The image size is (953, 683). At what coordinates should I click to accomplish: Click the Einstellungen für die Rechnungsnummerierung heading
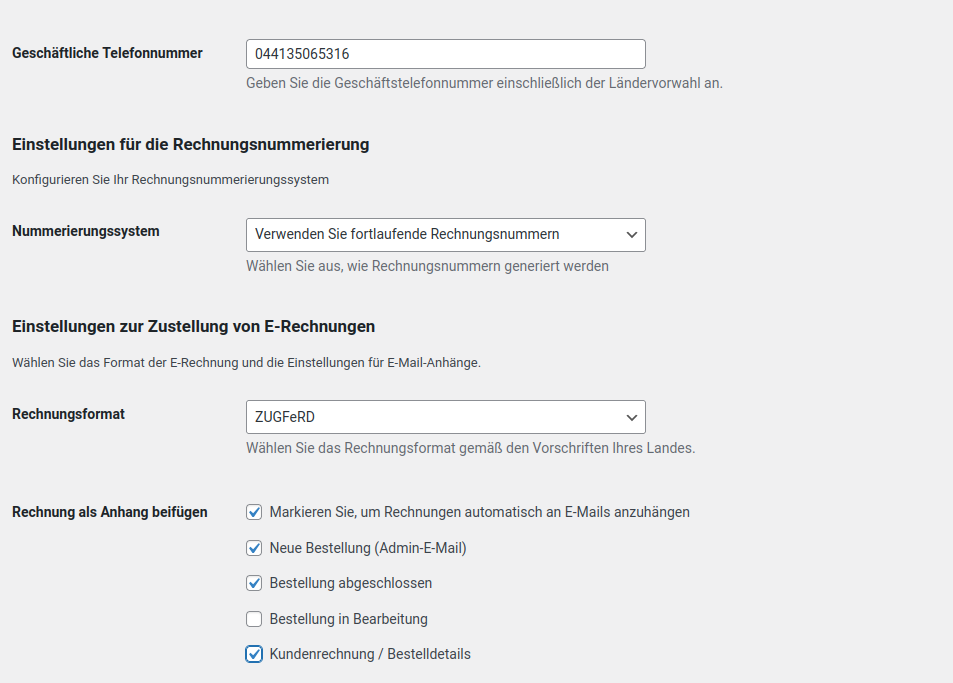tap(191, 145)
